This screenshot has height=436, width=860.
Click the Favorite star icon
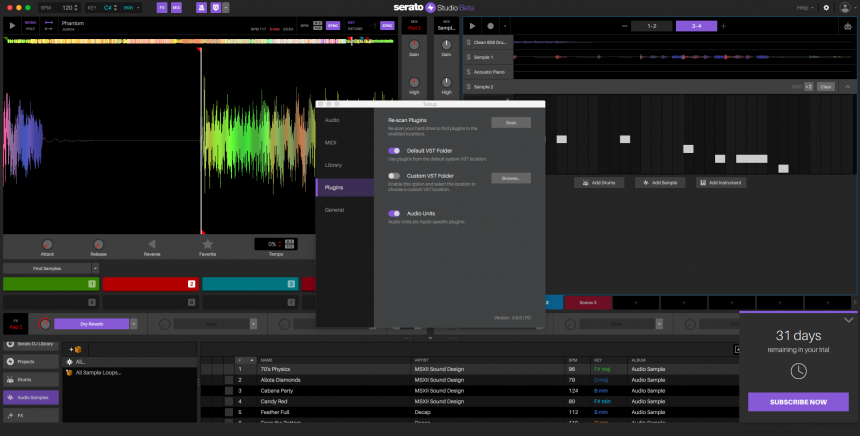point(208,244)
